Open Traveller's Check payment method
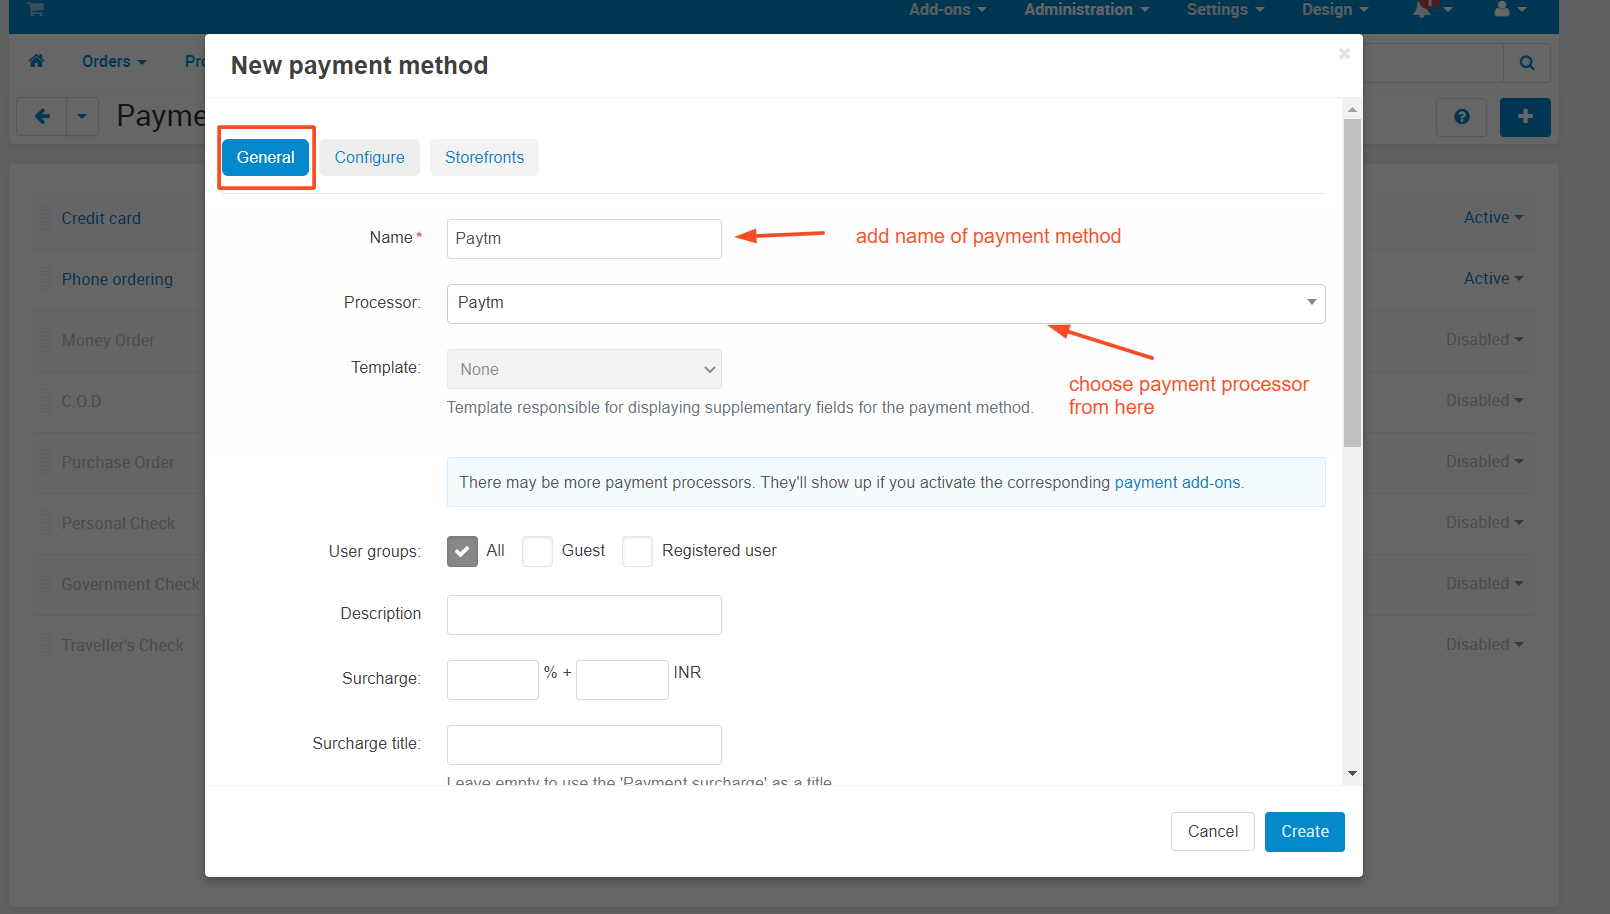 (122, 645)
